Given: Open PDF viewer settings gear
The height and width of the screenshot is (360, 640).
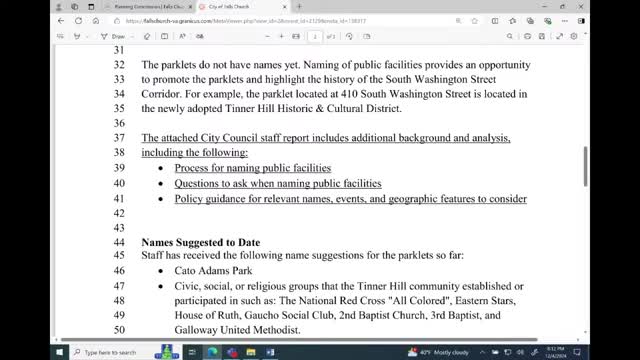Looking at the screenshot, I should coord(574,36).
